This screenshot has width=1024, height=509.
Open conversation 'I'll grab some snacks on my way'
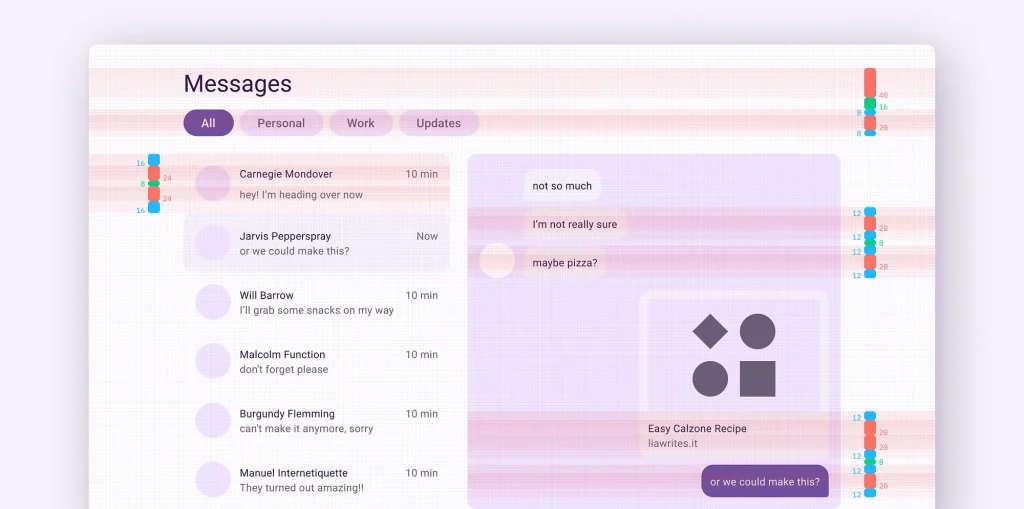point(316,310)
